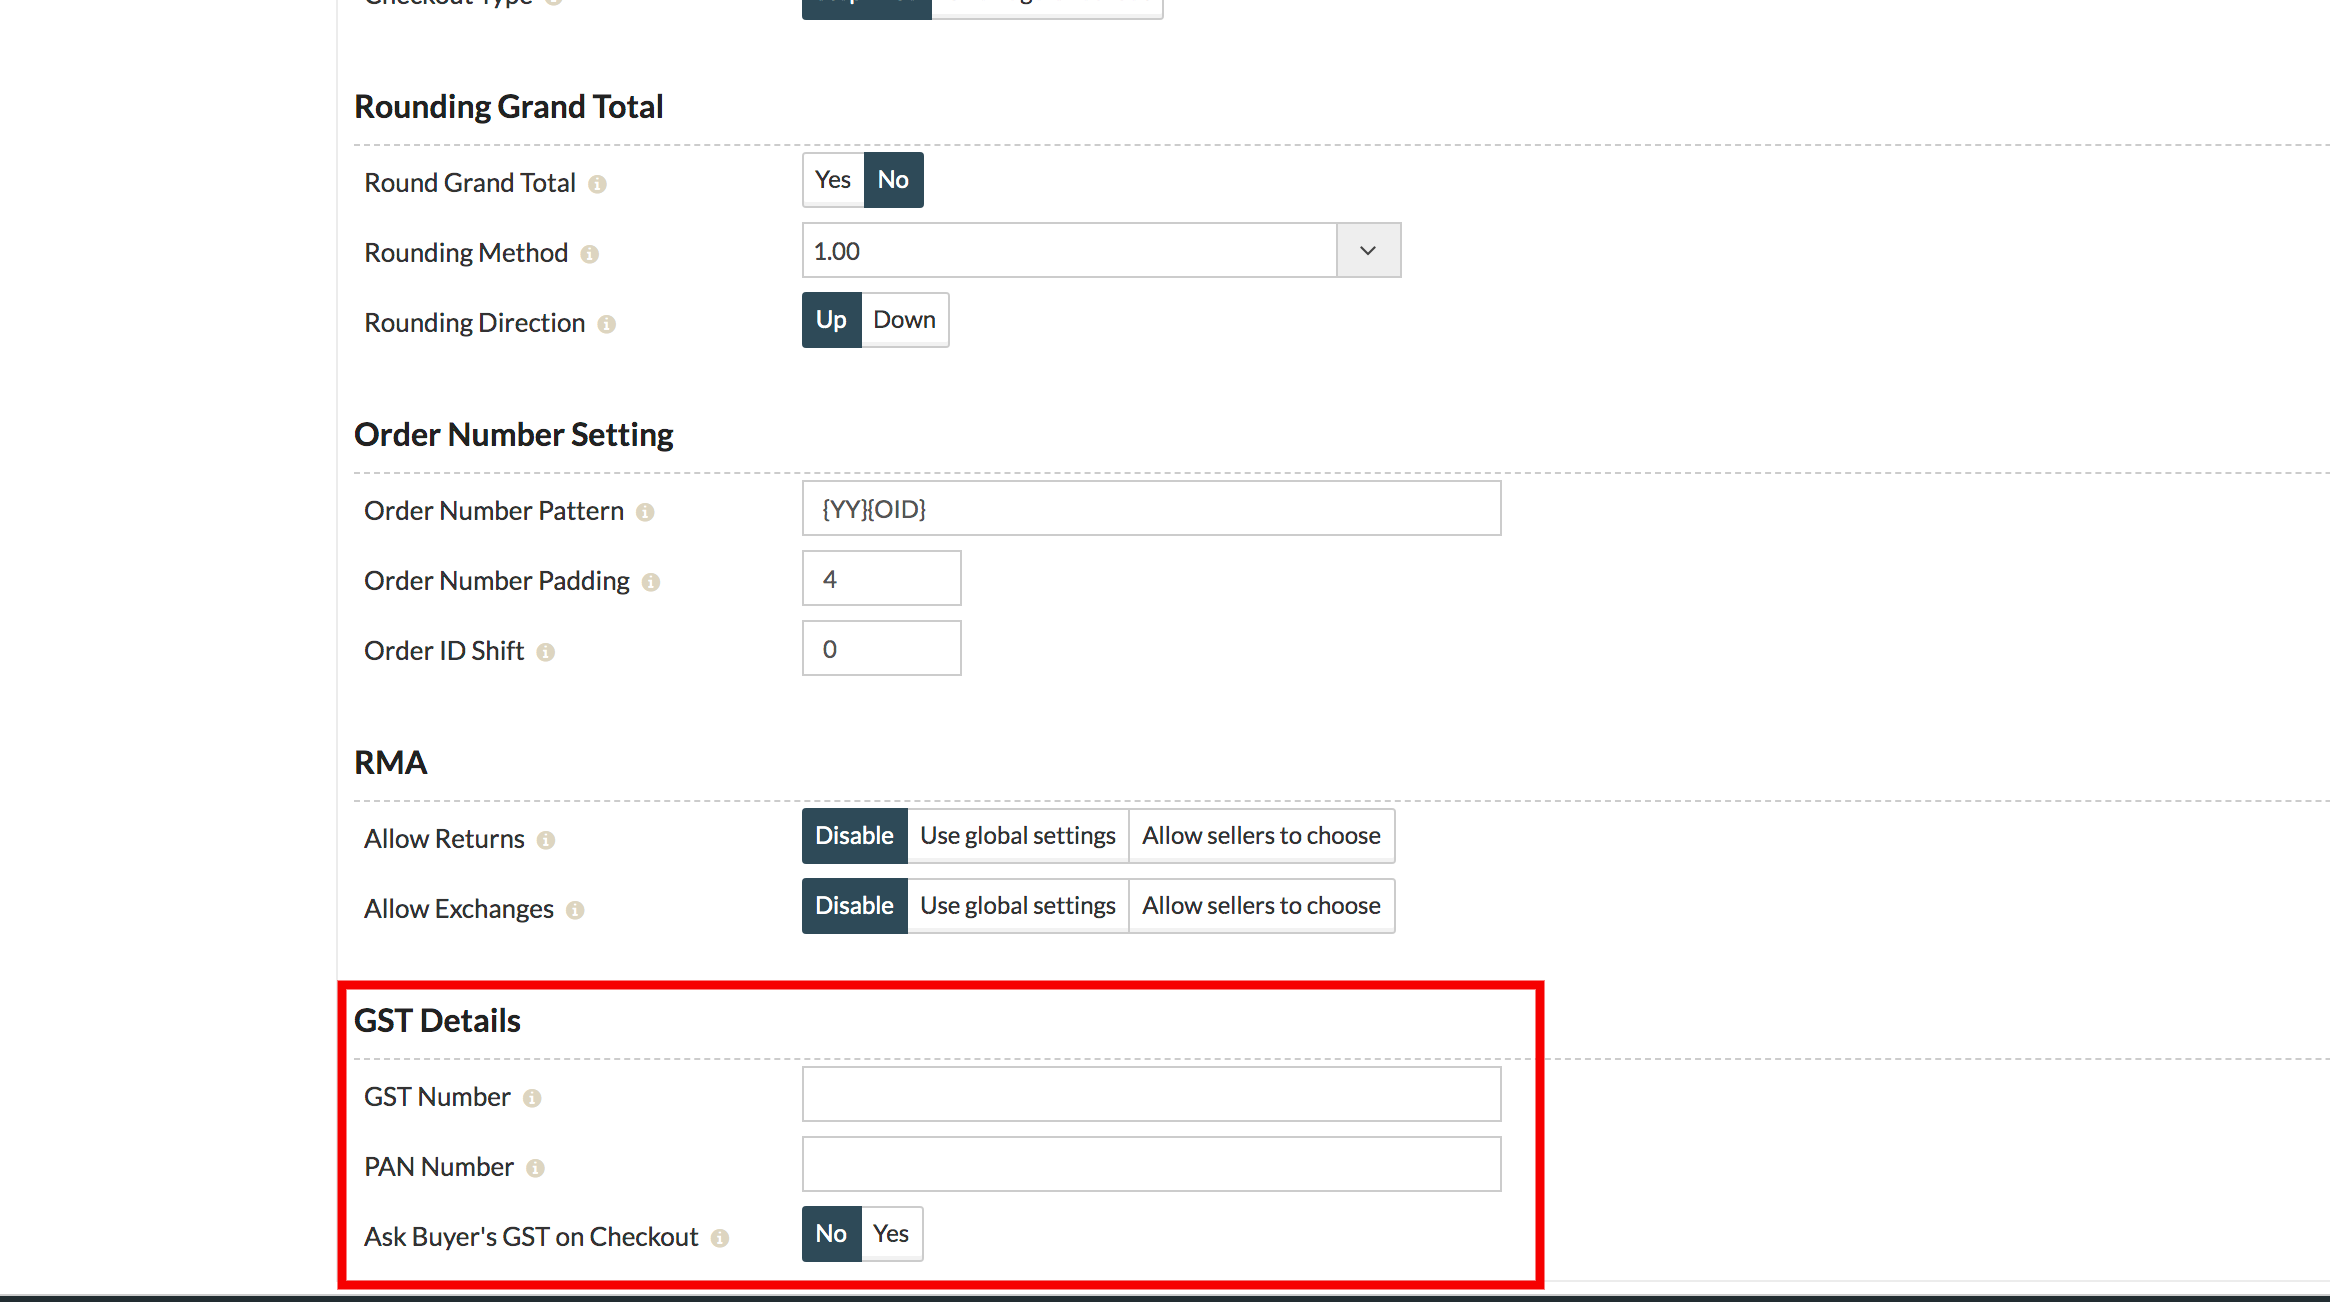Screen dimensions: 2330x1302
Task: Focus the GST Number input field
Action: click(x=1150, y=1094)
